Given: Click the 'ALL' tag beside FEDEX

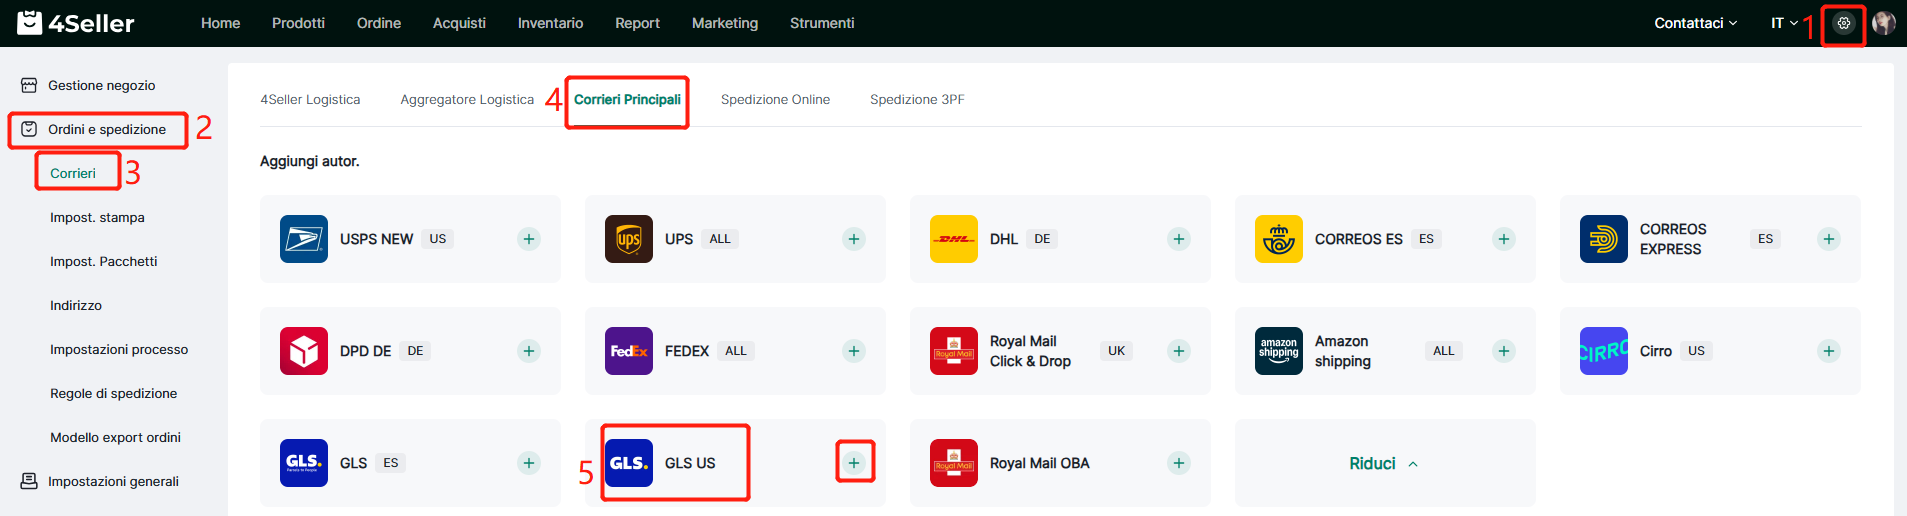Looking at the screenshot, I should click(736, 351).
